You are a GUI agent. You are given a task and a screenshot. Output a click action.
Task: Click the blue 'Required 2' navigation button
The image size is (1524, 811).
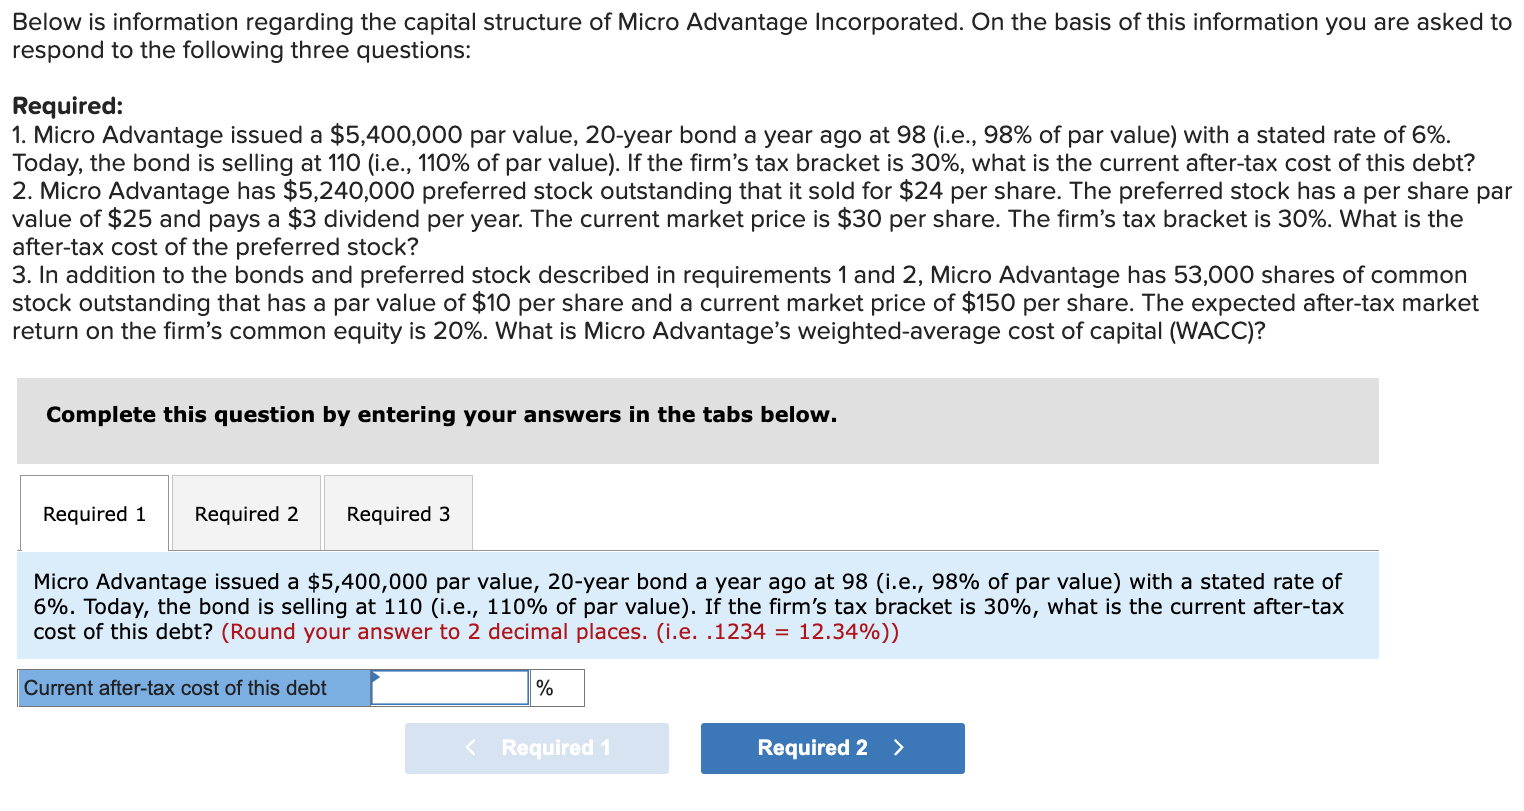(x=832, y=748)
